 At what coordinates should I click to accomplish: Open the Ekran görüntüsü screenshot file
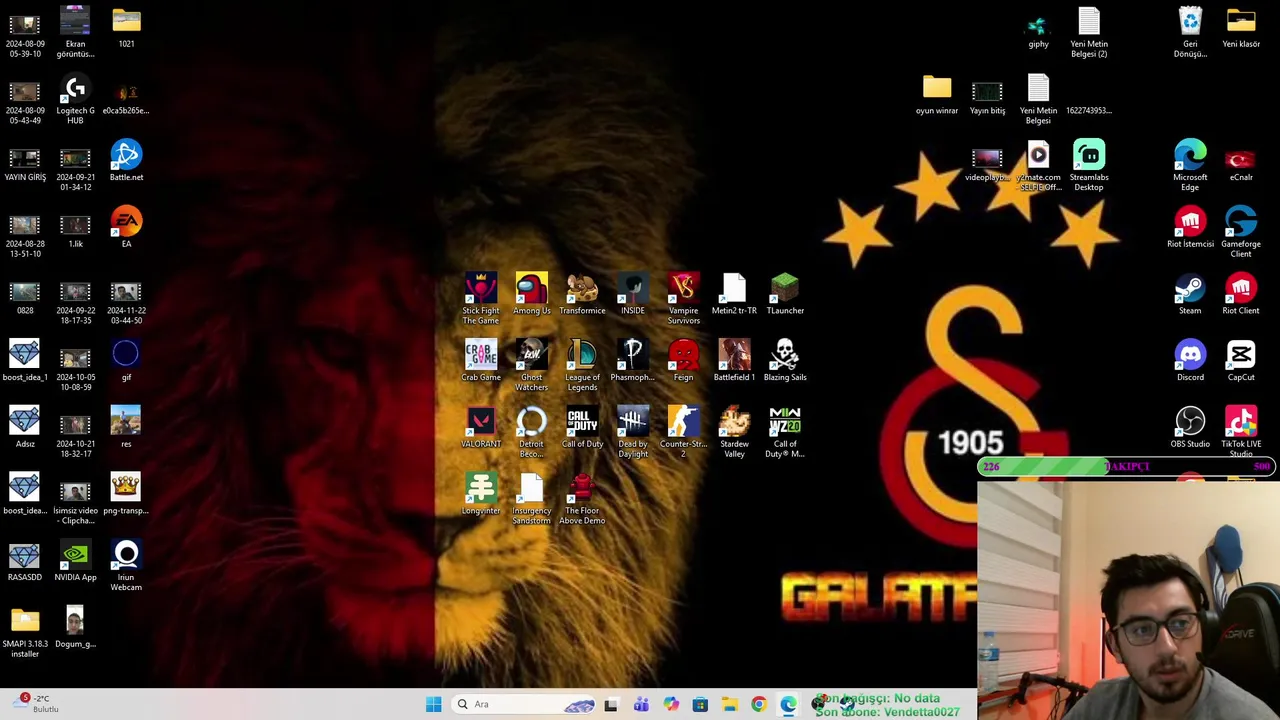75,31
